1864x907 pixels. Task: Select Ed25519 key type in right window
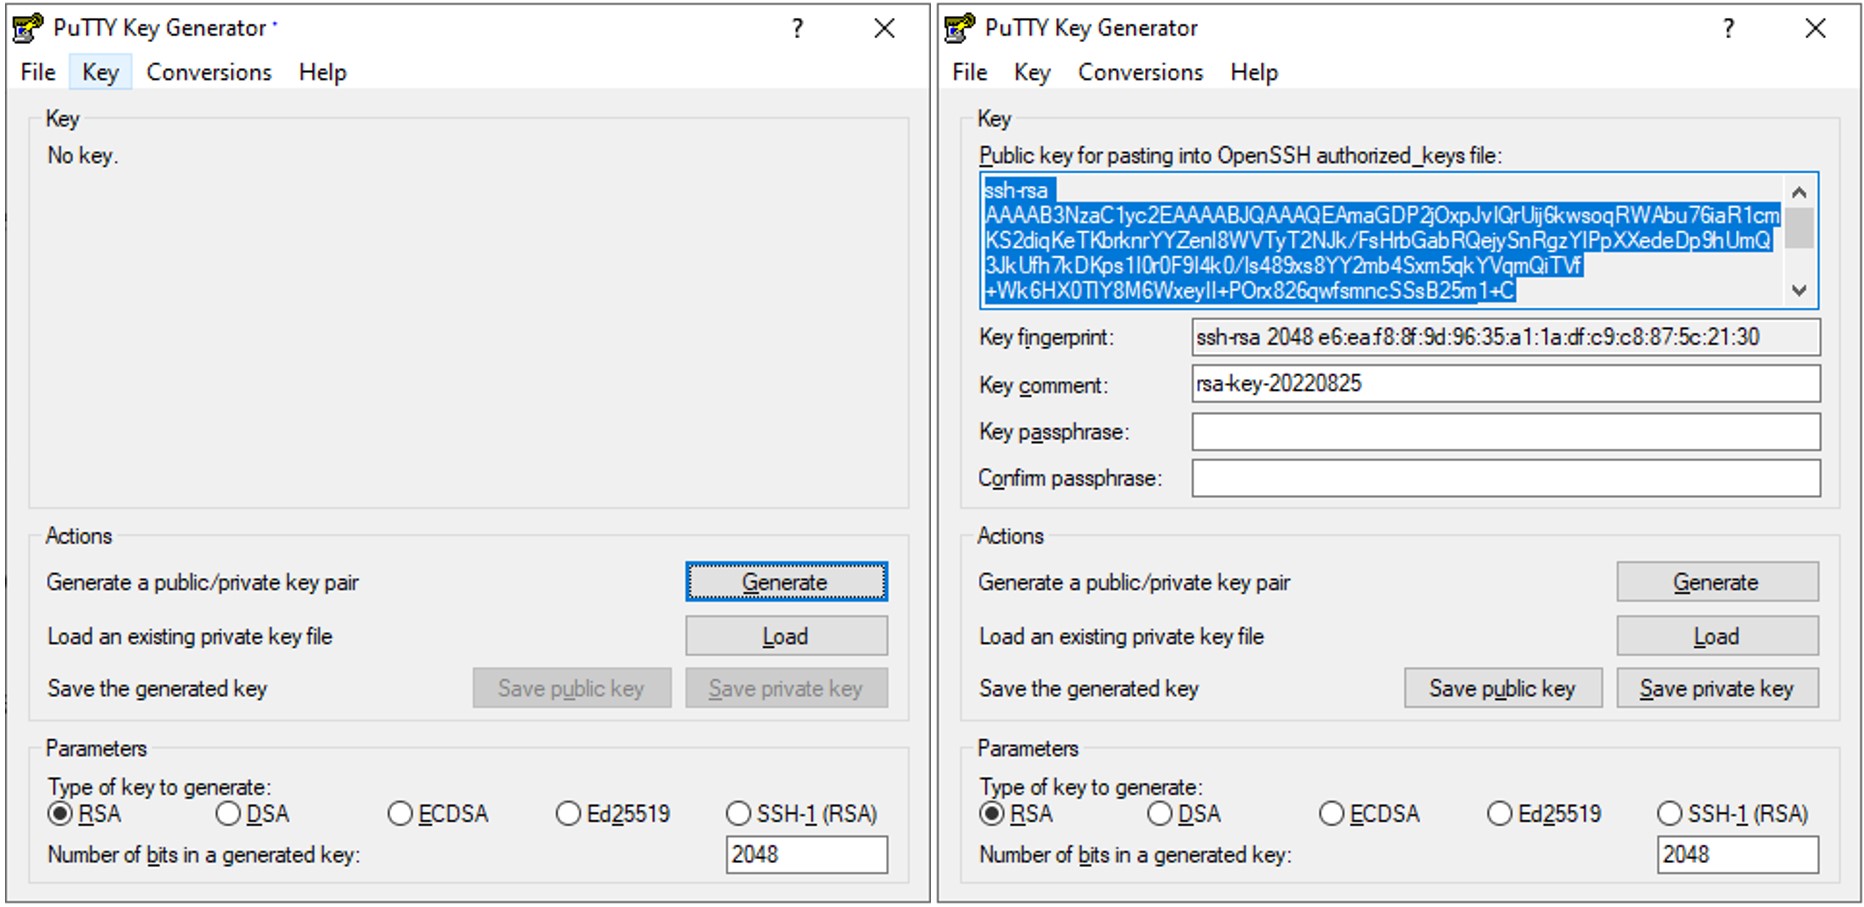click(x=1500, y=814)
